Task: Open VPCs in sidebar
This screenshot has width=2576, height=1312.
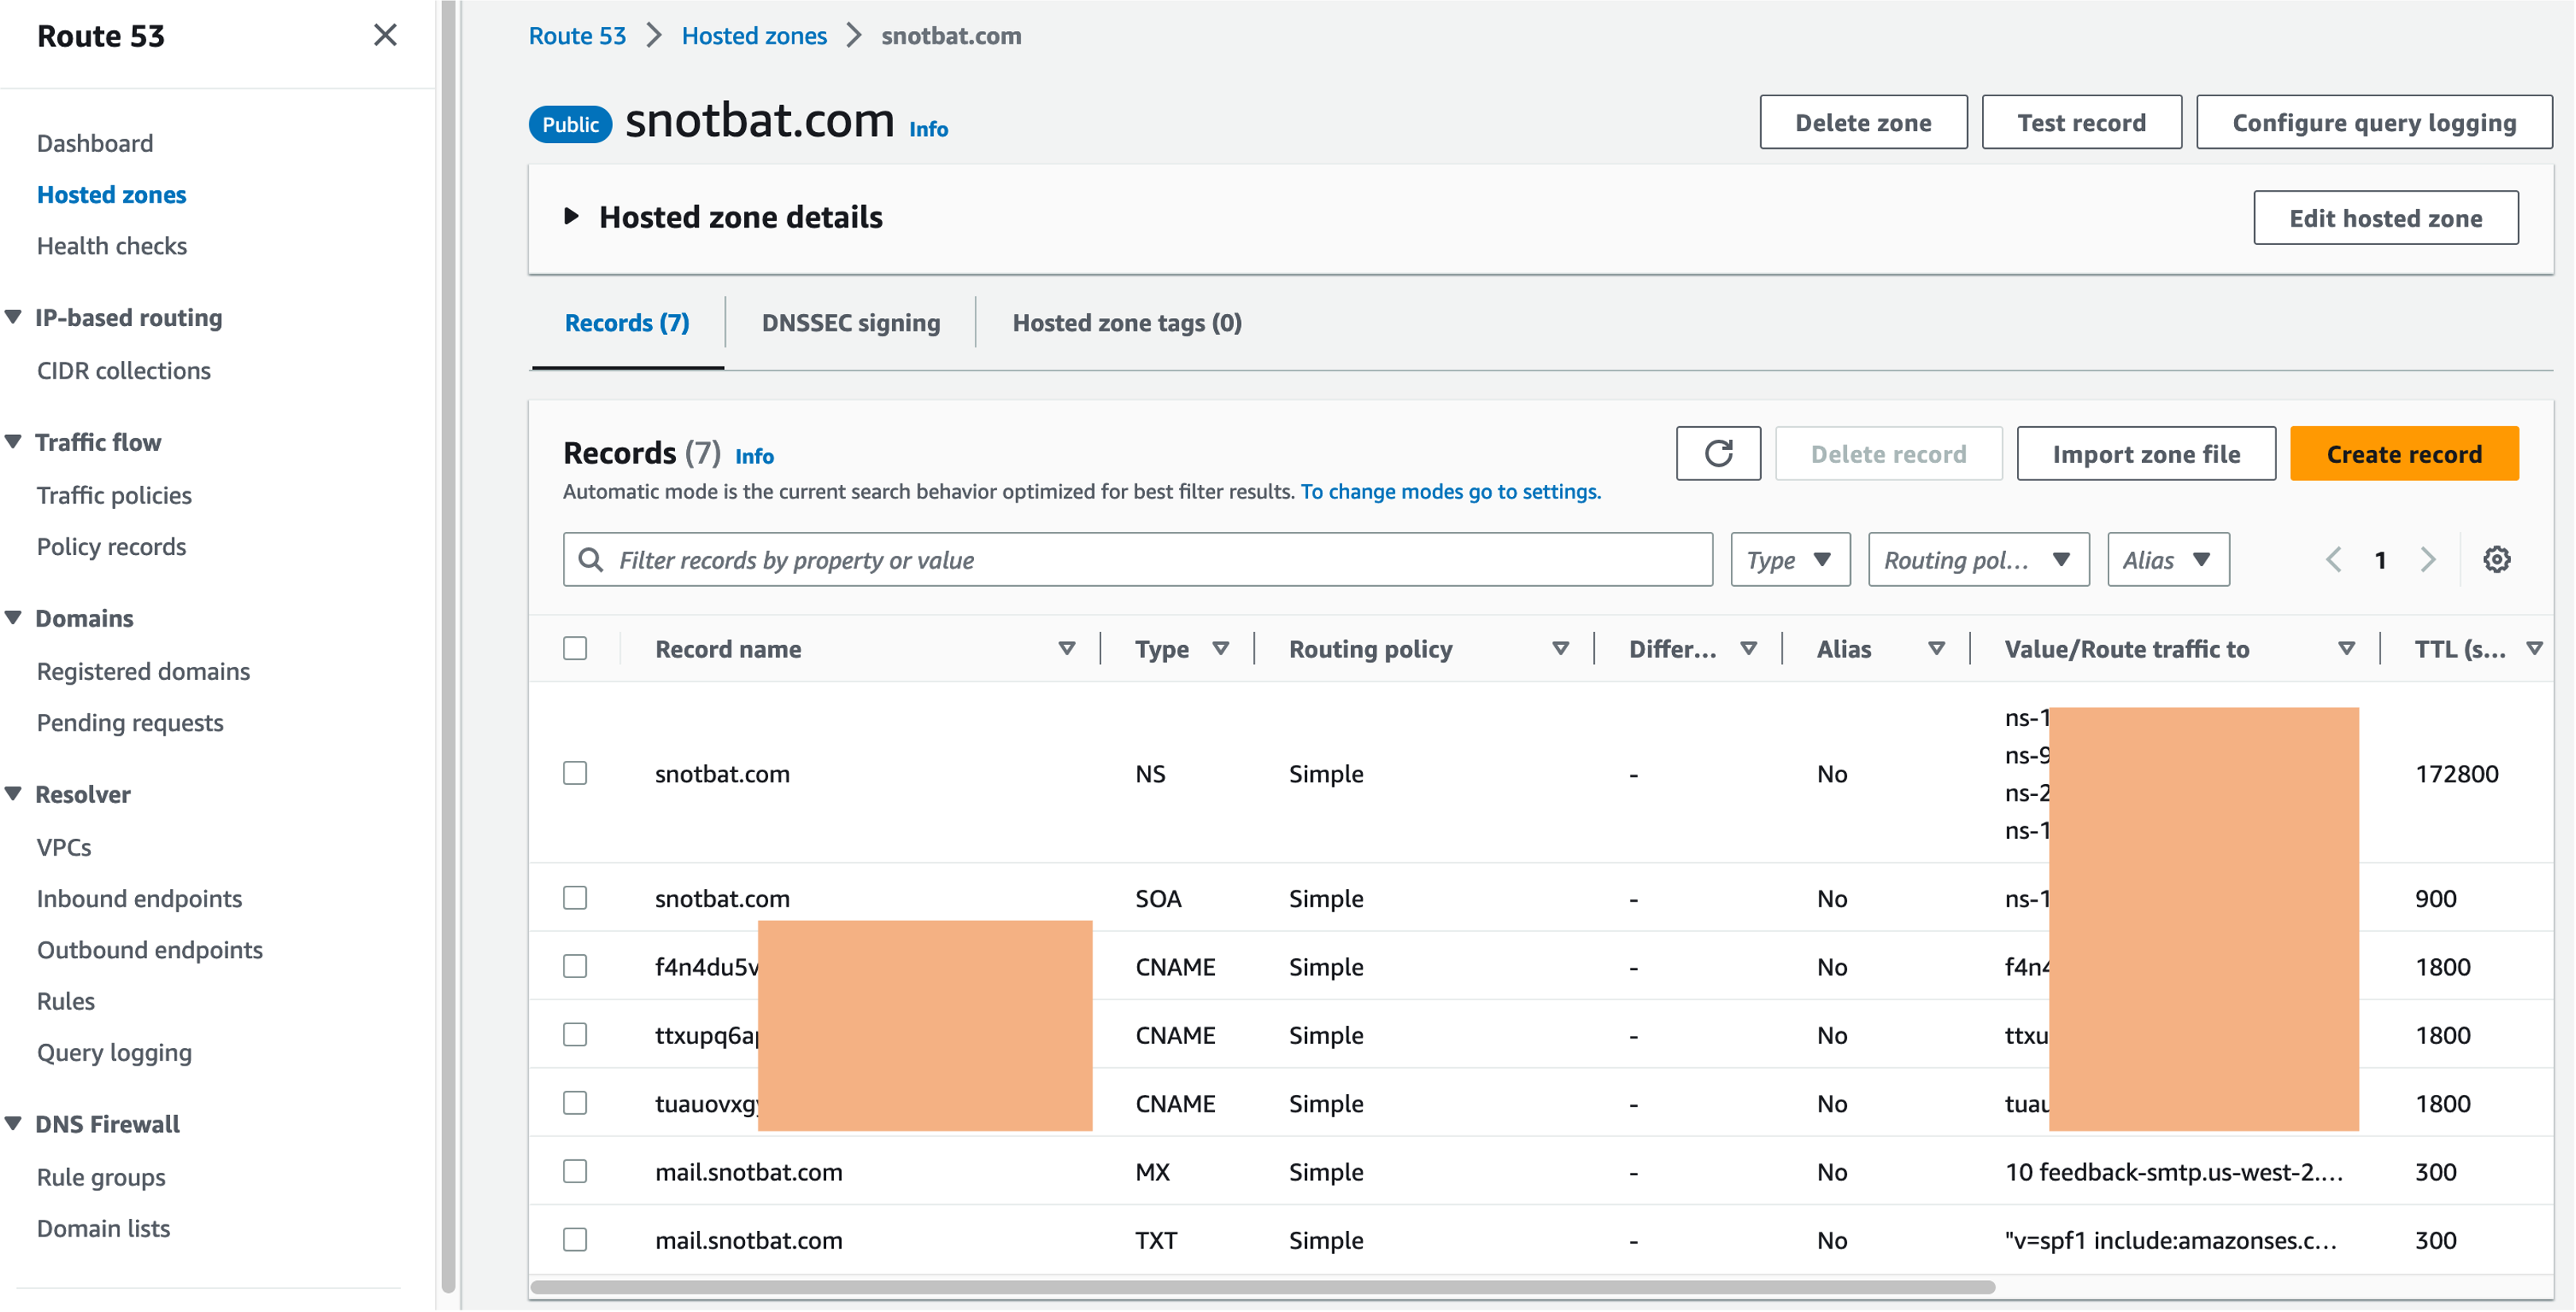Action: point(64,848)
